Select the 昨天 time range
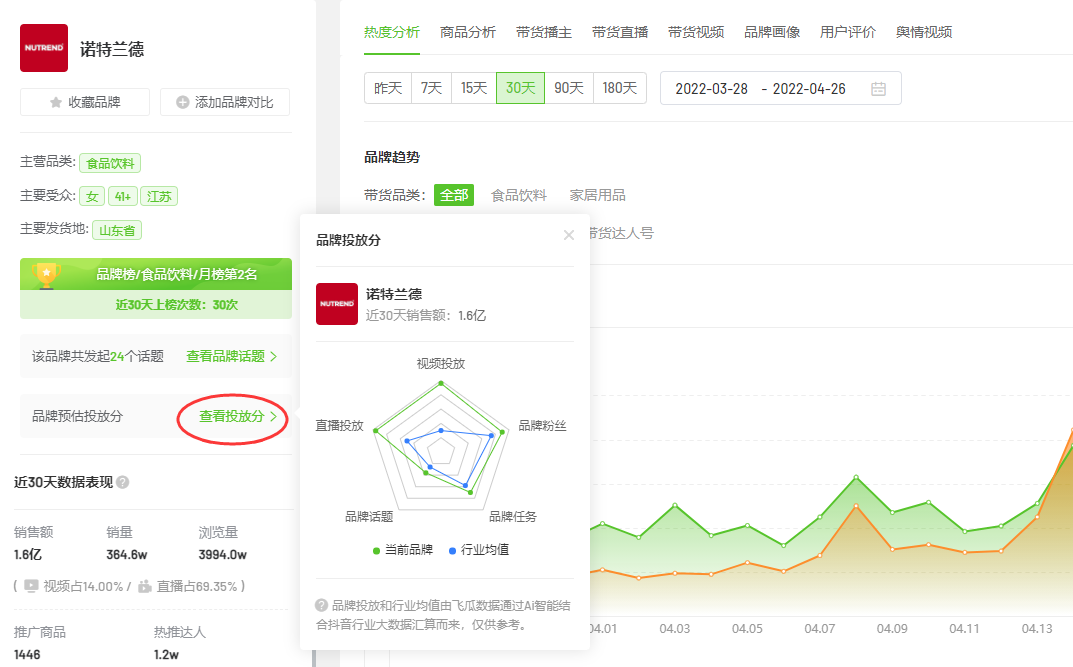This screenshot has height=667, width=1073. [x=388, y=88]
